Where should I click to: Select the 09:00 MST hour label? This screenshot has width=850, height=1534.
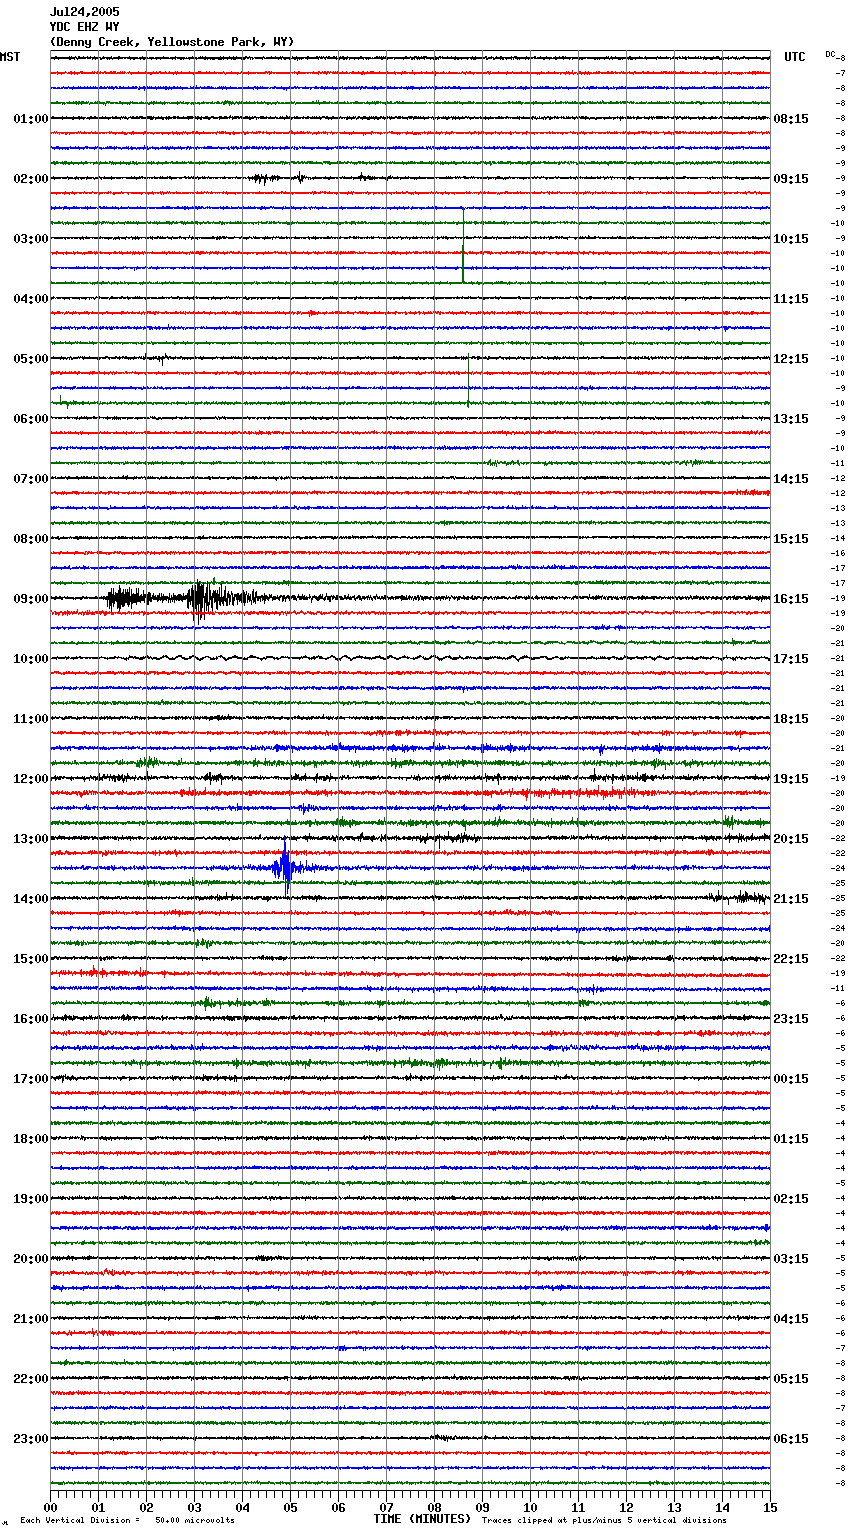[30, 599]
